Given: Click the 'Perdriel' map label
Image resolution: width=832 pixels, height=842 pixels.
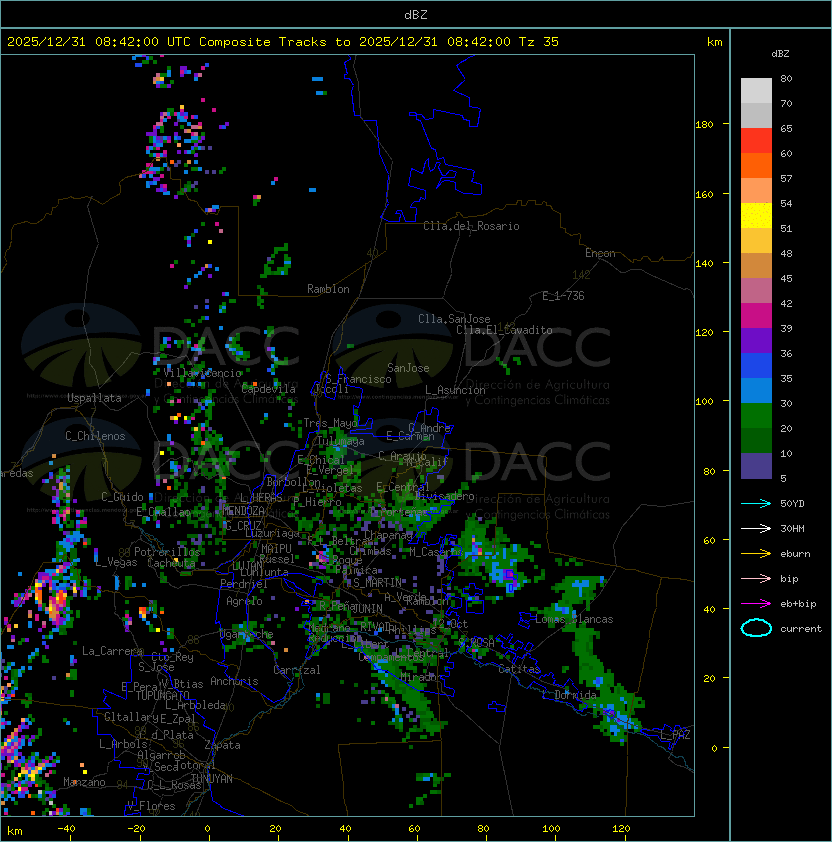Looking at the screenshot, I should coord(244,584).
